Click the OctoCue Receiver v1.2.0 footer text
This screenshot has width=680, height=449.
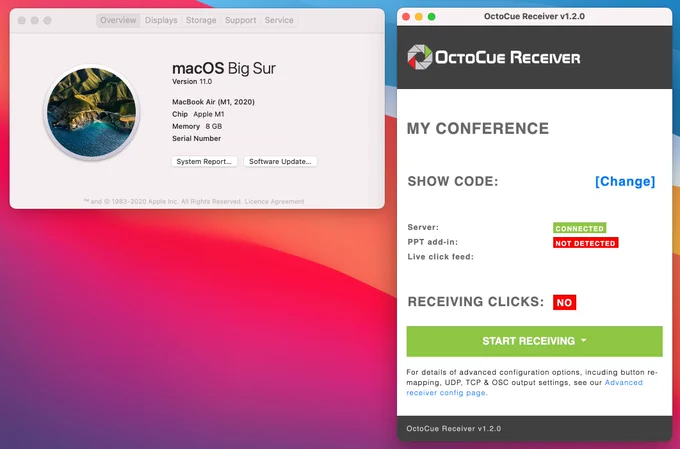click(454, 429)
